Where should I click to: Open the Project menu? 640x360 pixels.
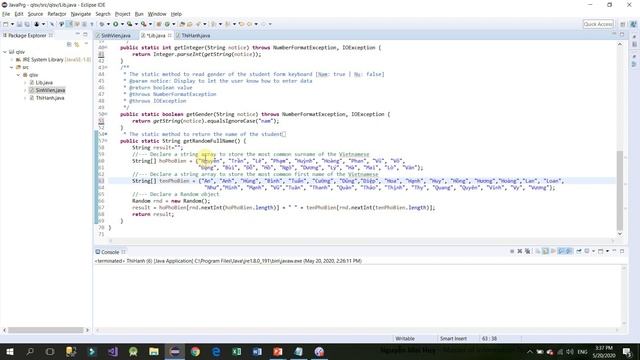click(122, 14)
